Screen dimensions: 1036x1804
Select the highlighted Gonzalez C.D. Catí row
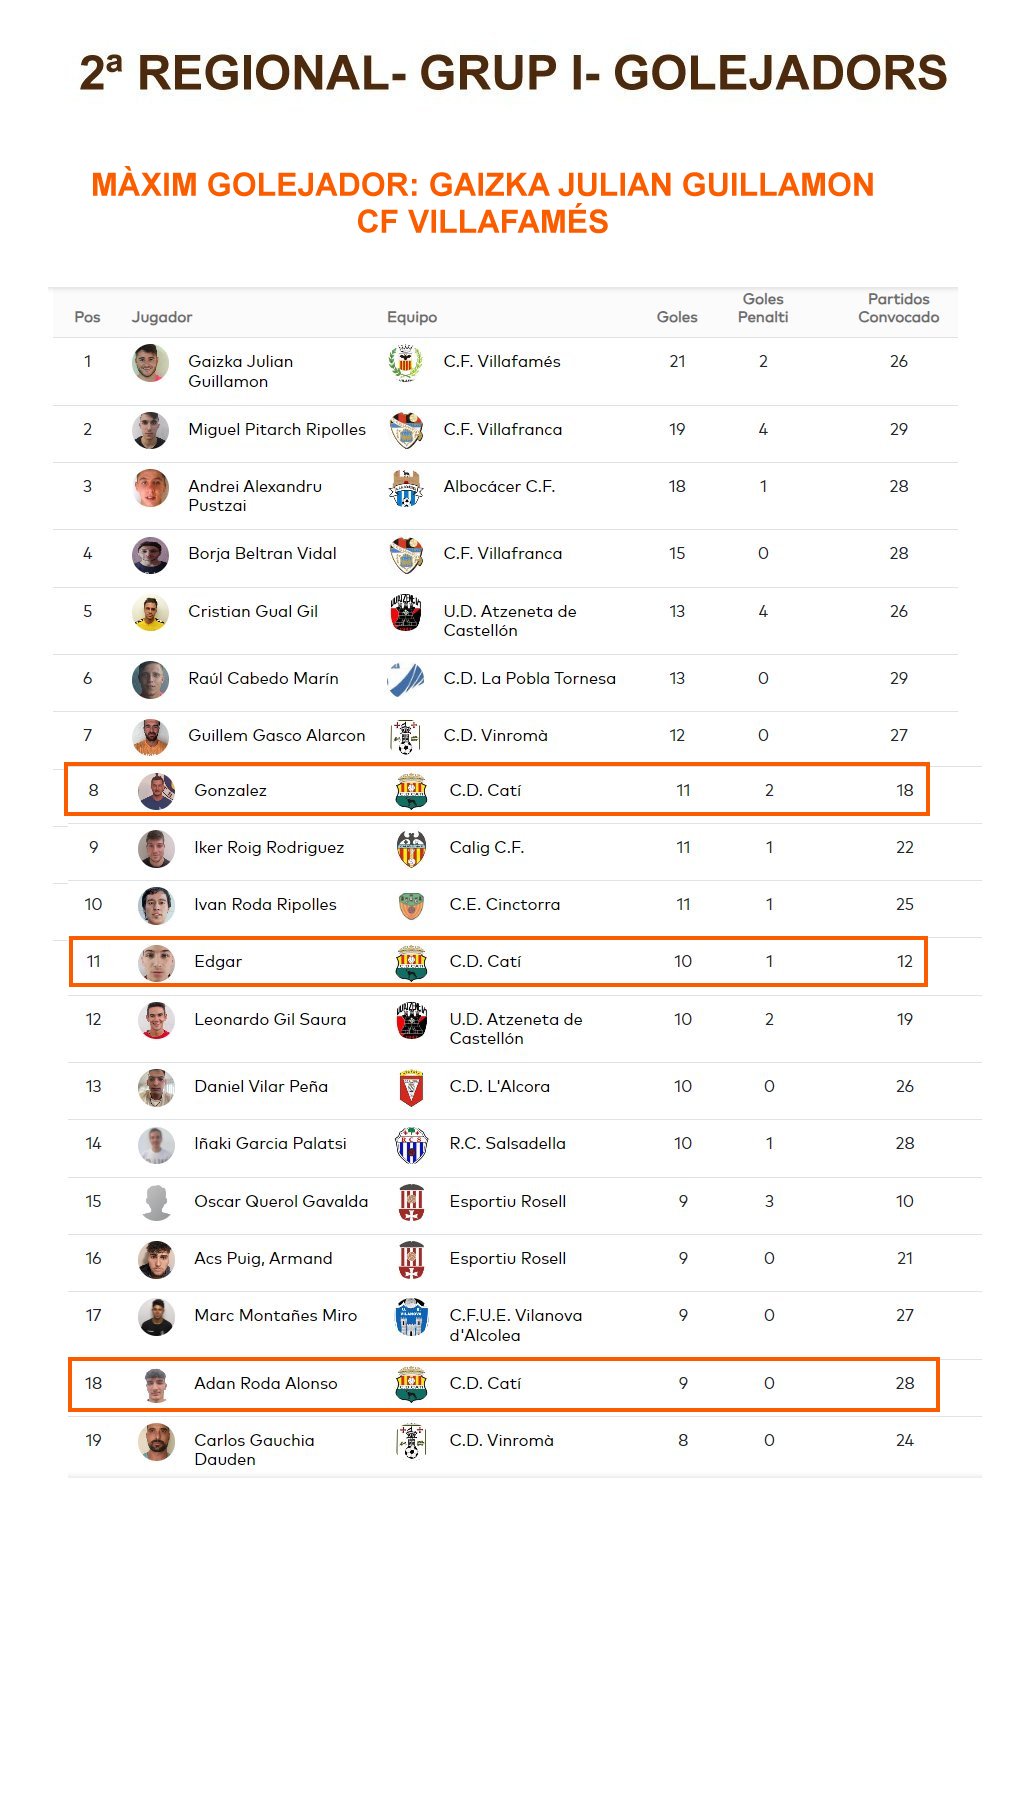[x=497, y=790]
